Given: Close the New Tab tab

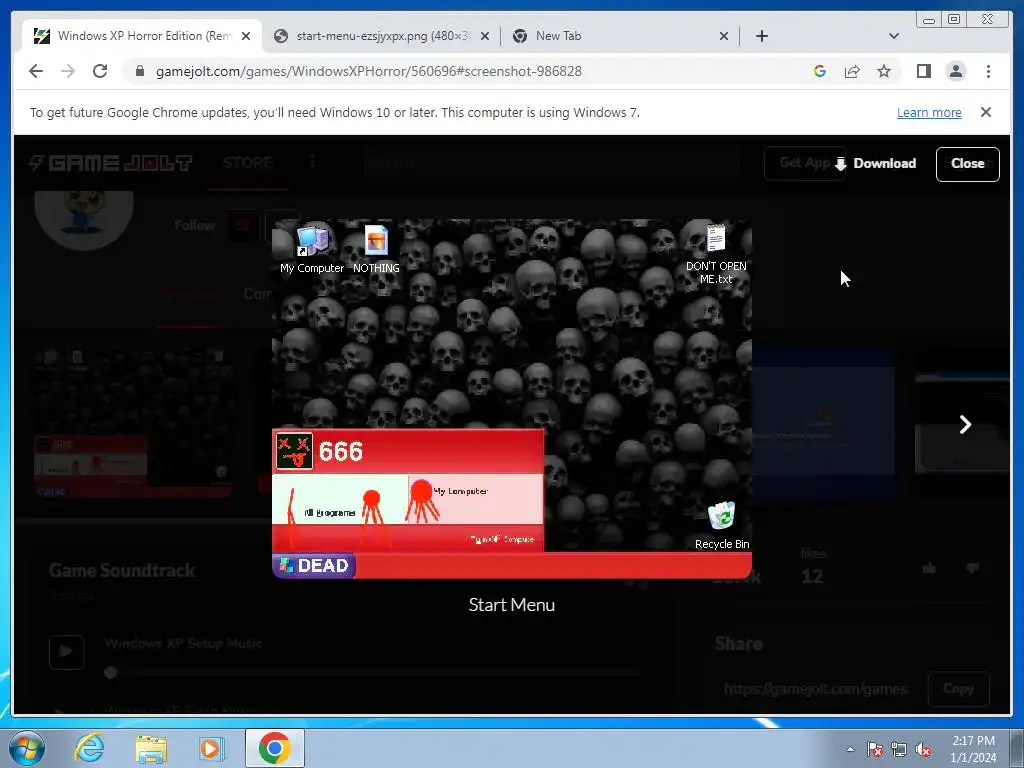Looking at the screenshot, I should [x=724, y=36].
